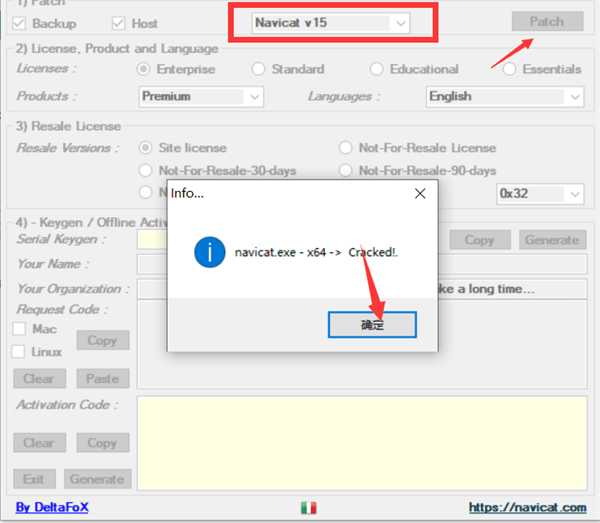Toggle the Backup checkbox
Screen dimensions: 600x523
[x=19, y=23]
